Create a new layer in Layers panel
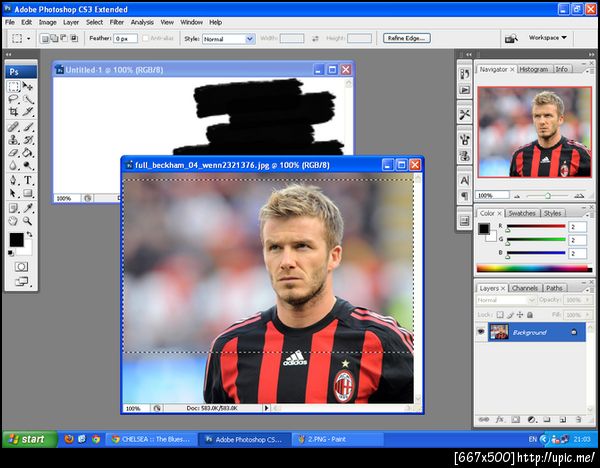 [562, 420]
